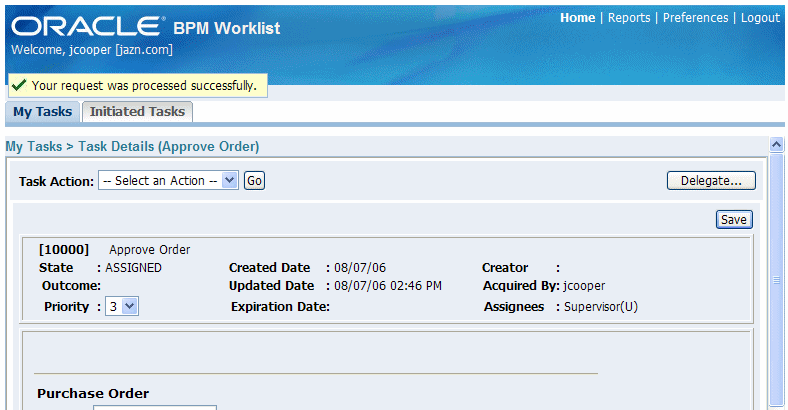Click the Expiration Date label
The width and height of the screenshot is (788, 410).
click(x=280, y=306)
